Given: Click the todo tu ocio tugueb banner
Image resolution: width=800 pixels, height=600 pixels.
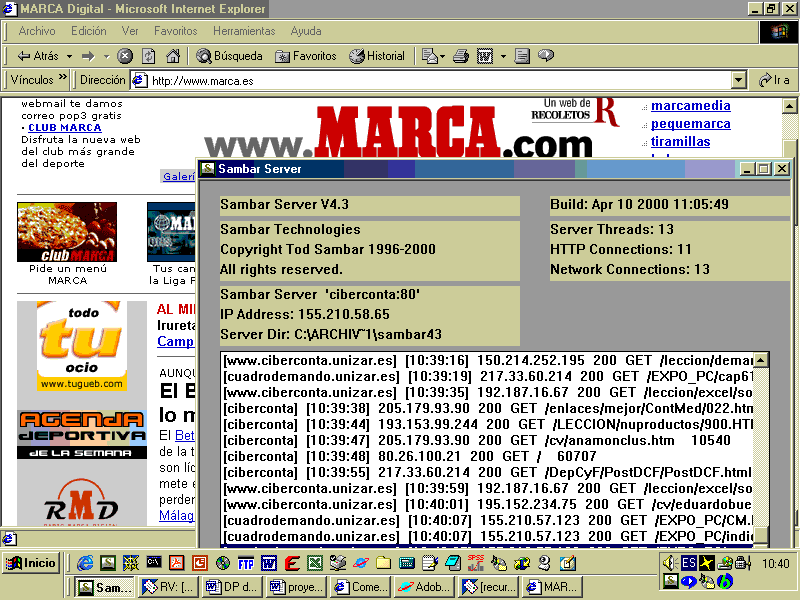Looking at the screenshot, I should coord(82,346).
